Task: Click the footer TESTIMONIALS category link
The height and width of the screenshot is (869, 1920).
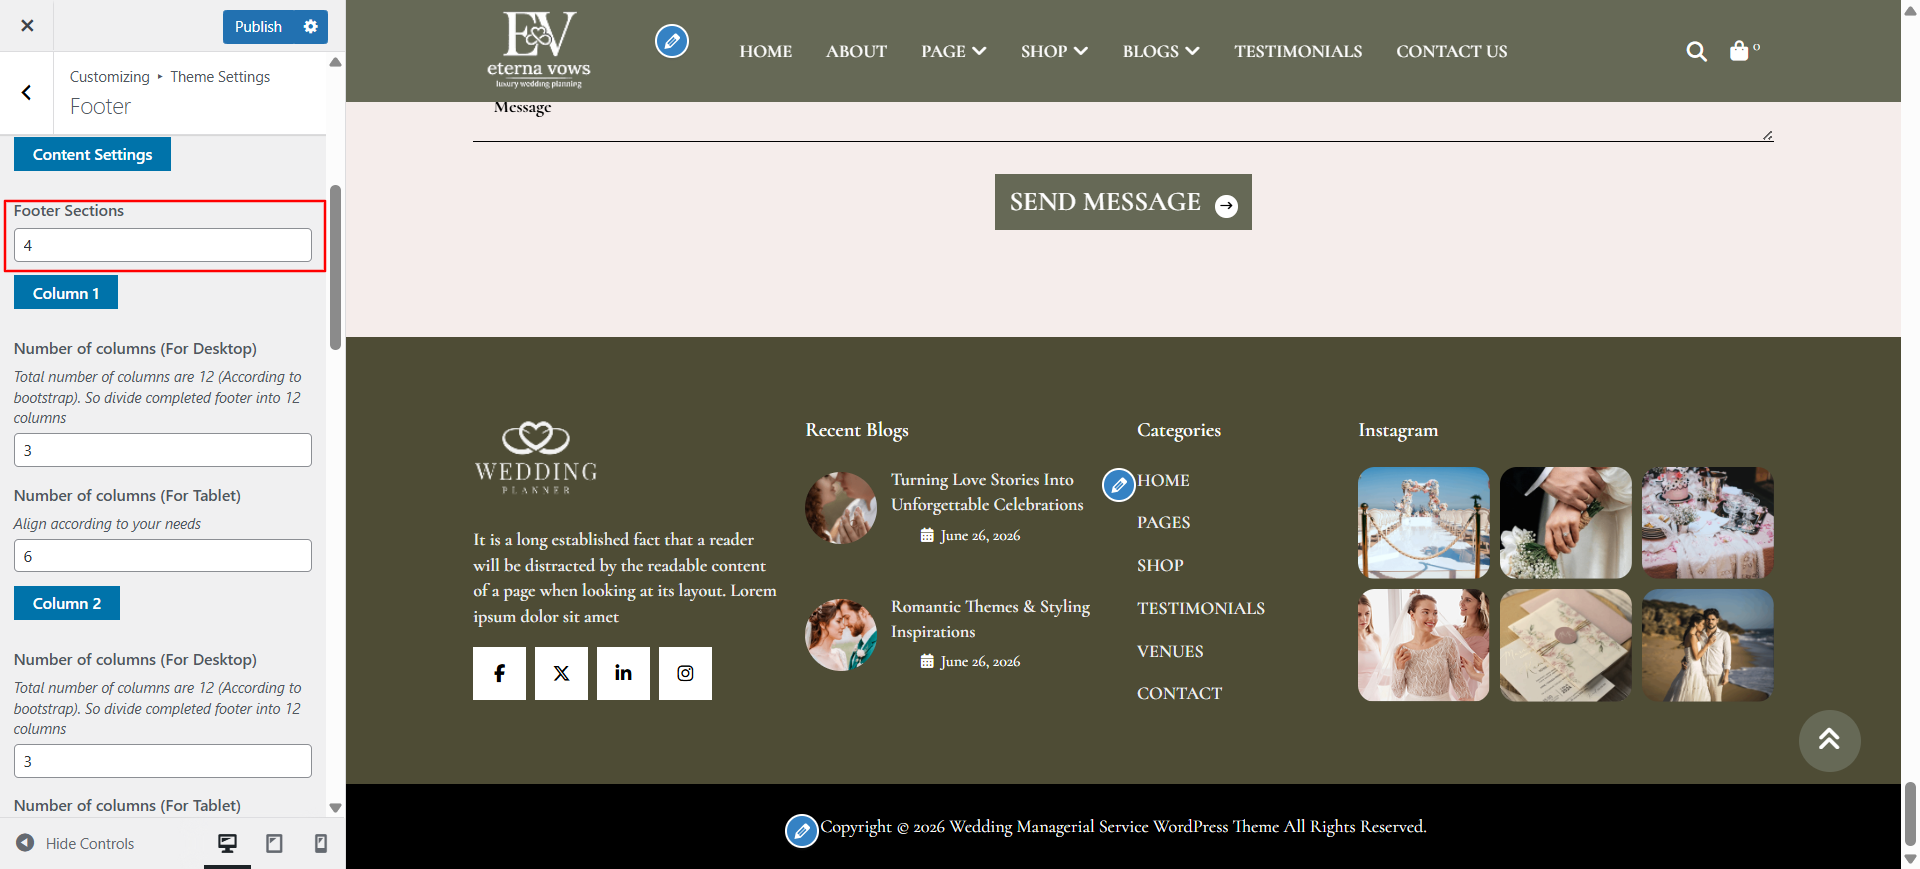Action: (x=1201, y=608)
